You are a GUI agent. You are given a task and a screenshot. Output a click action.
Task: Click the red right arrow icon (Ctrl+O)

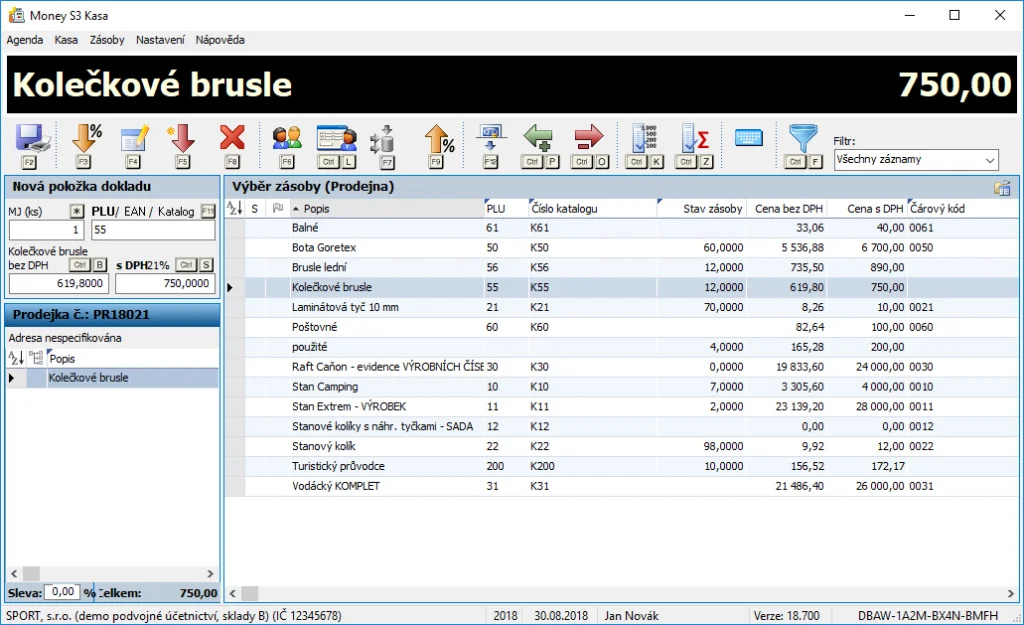589,139
